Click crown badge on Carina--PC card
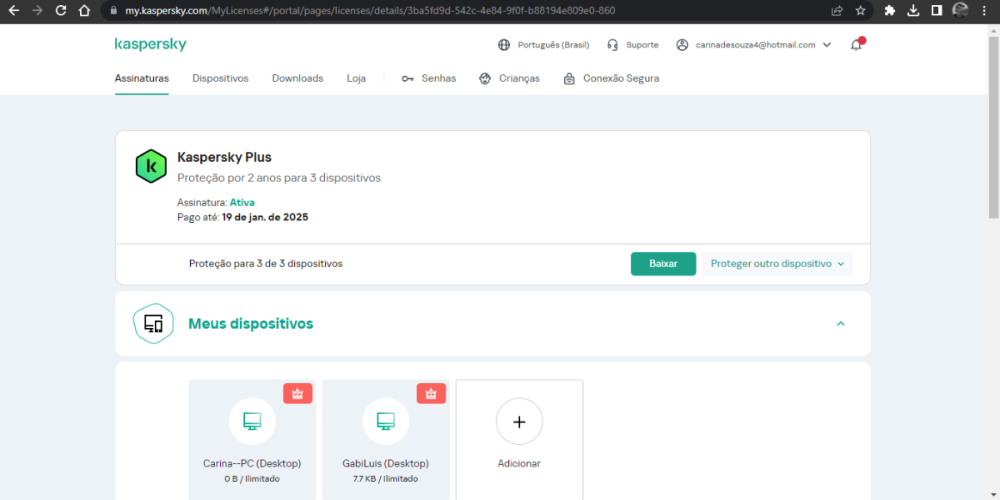The height and width of the screenshot is (500, 1000). click(298, 393)
